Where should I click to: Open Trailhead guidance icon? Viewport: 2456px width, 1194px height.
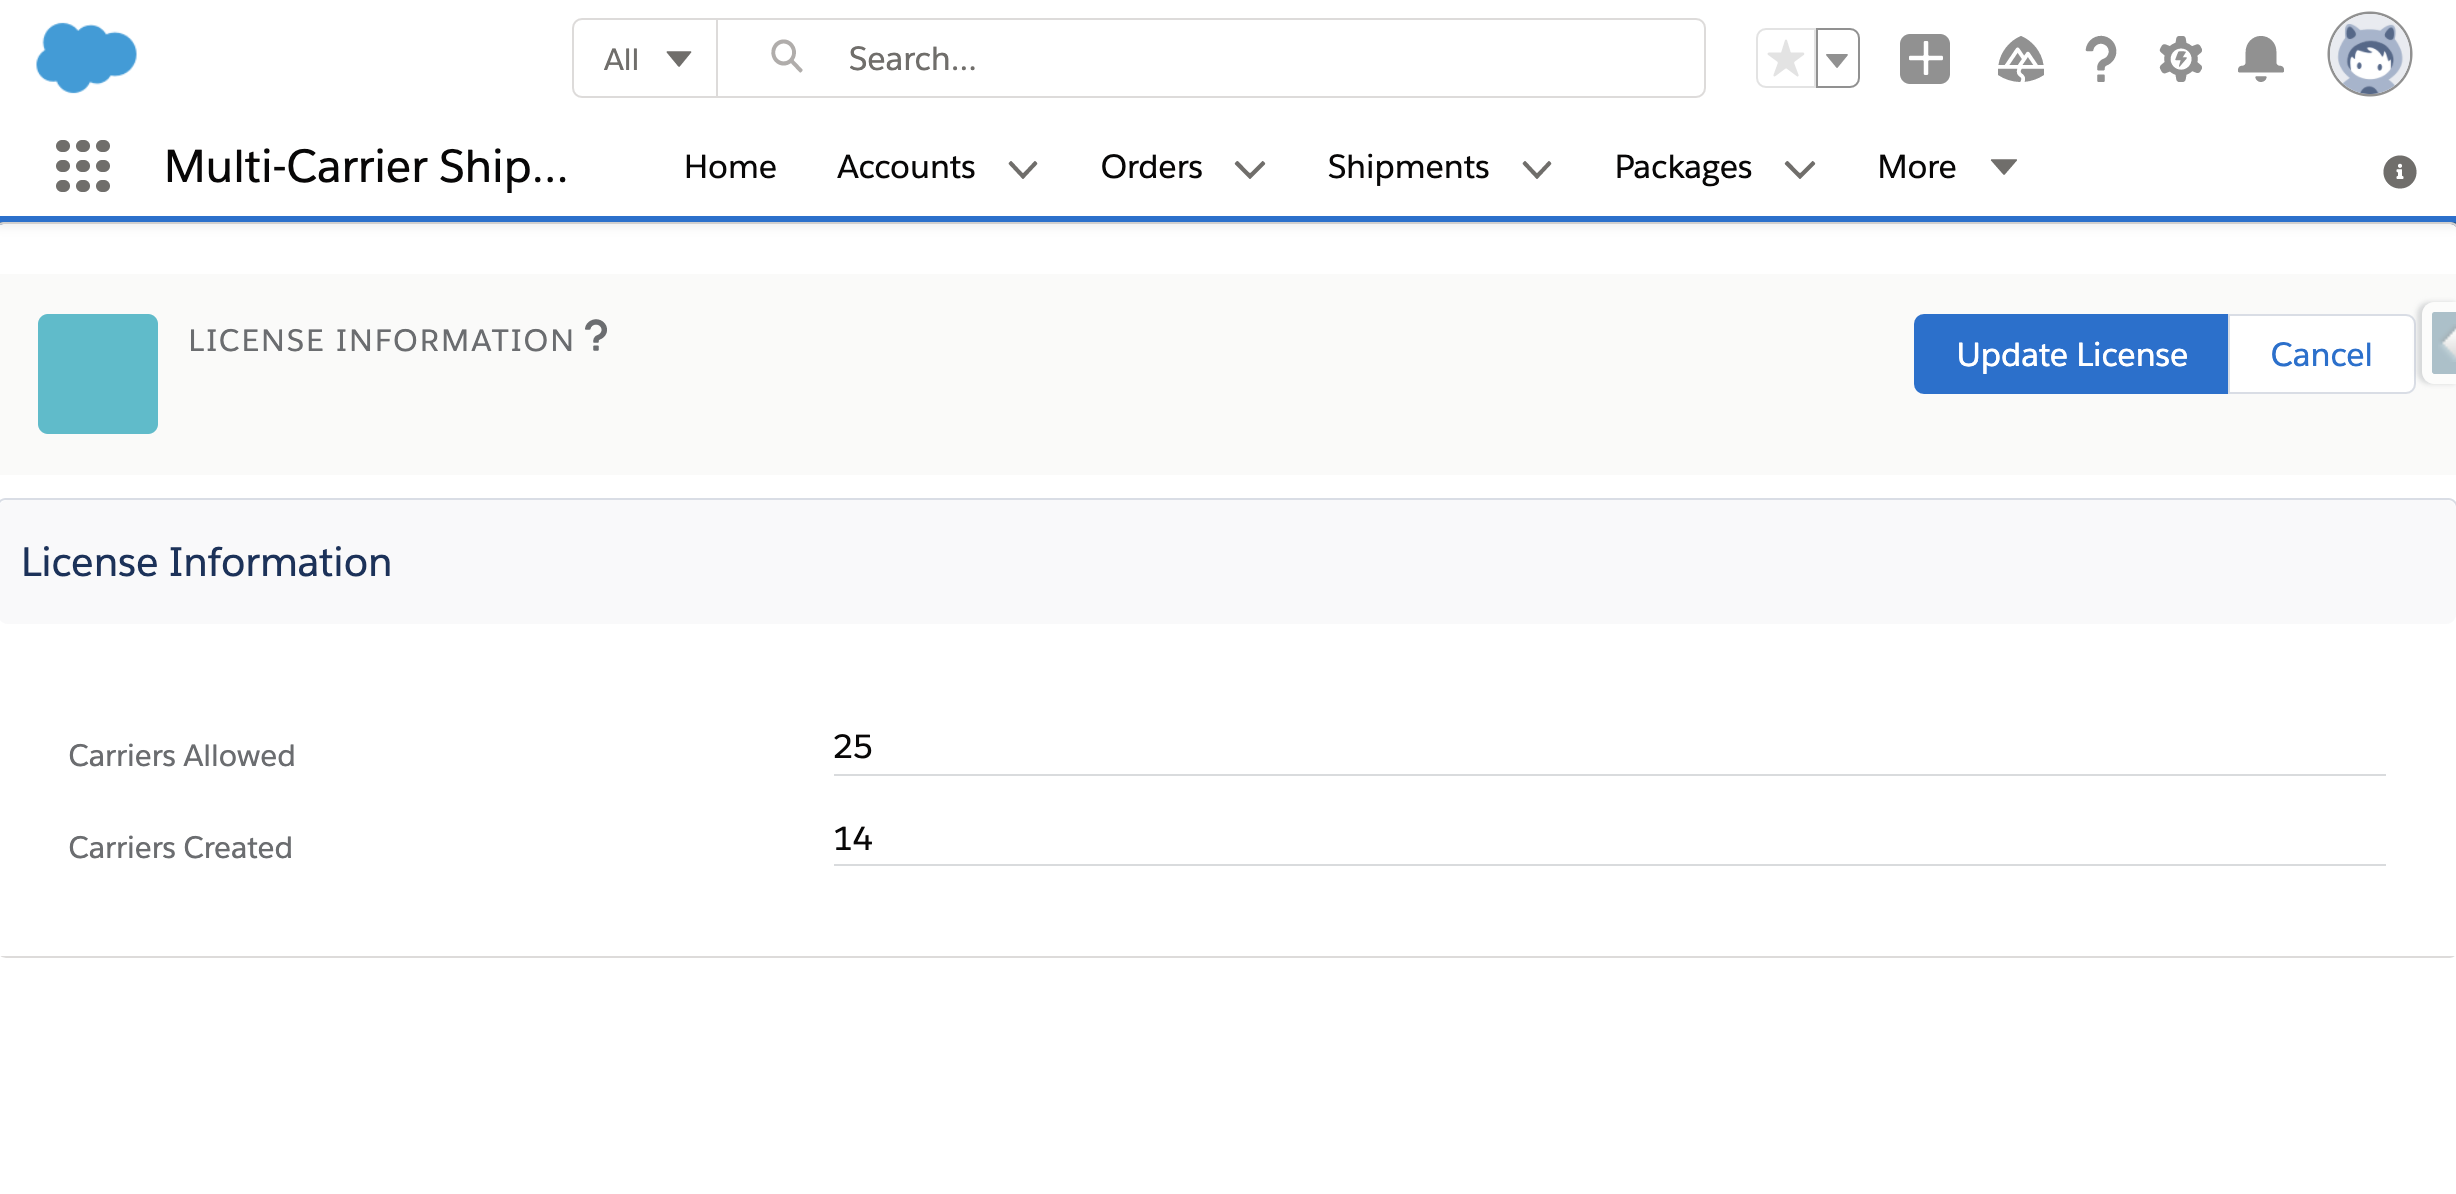pos(2021,59)
